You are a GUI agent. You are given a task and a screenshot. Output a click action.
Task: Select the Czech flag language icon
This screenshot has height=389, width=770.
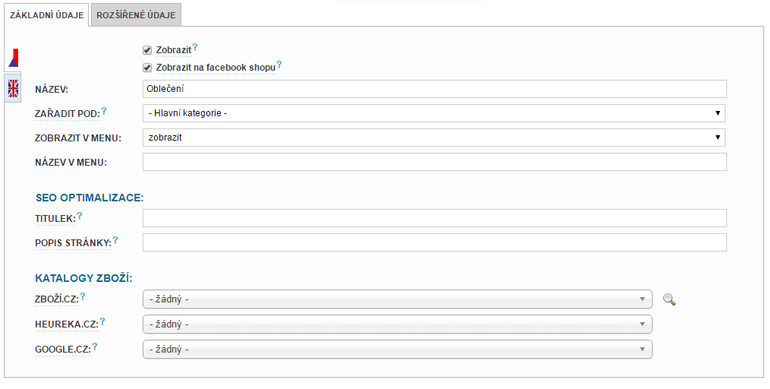click(13, 57)
